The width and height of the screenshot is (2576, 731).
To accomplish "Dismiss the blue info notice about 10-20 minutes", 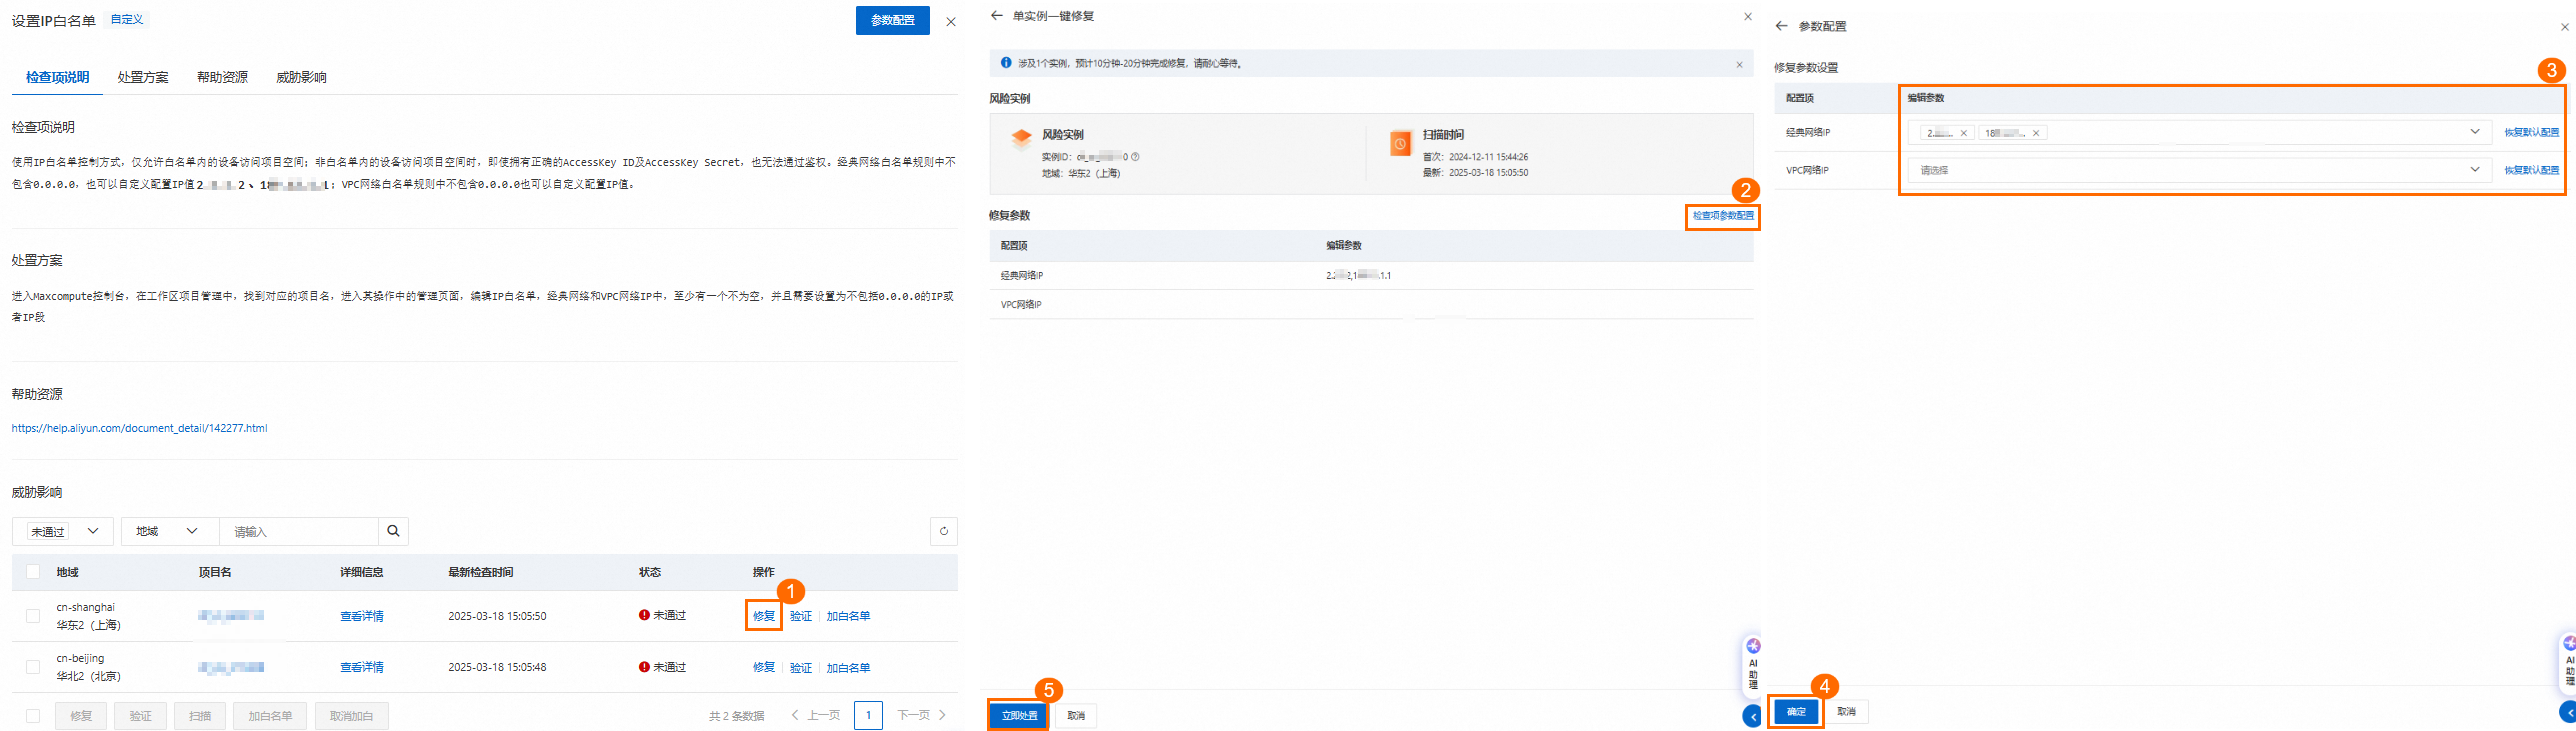I will coord(1739,64).
